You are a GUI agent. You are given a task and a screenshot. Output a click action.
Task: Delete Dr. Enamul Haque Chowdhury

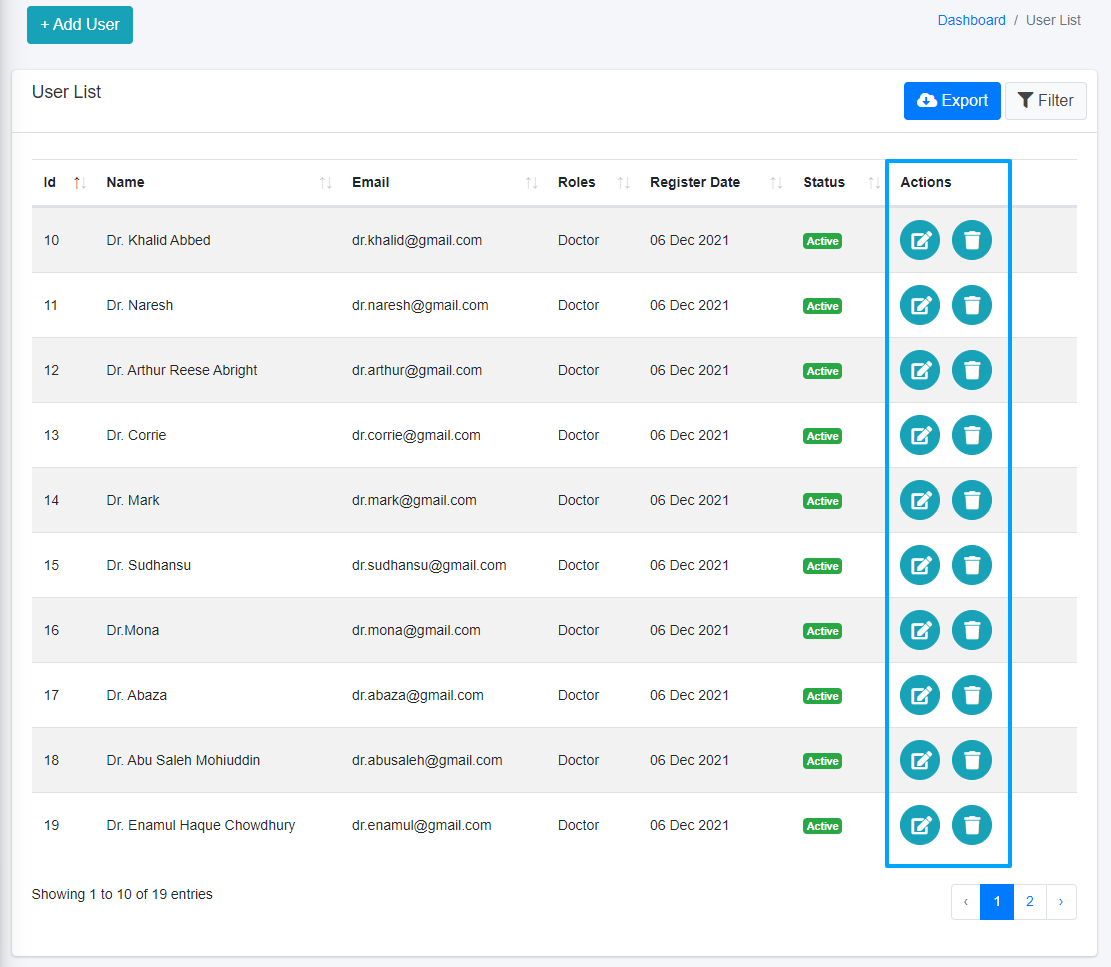(x=971, y=825)
